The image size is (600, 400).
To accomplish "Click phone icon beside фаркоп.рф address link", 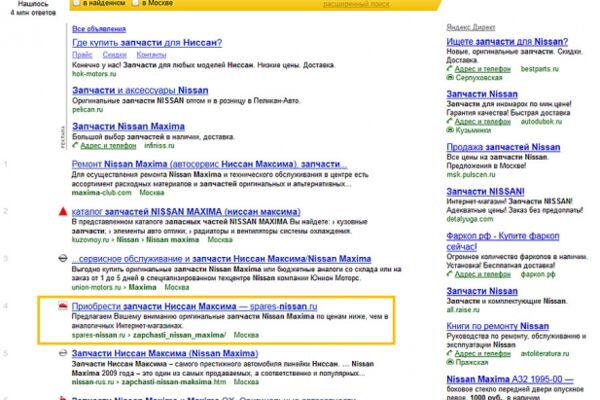I will [450, 274].
